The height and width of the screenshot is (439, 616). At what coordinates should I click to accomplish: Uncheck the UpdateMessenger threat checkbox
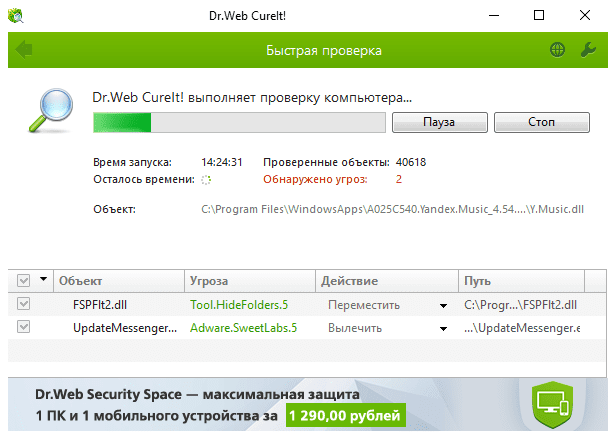[24, 328]
